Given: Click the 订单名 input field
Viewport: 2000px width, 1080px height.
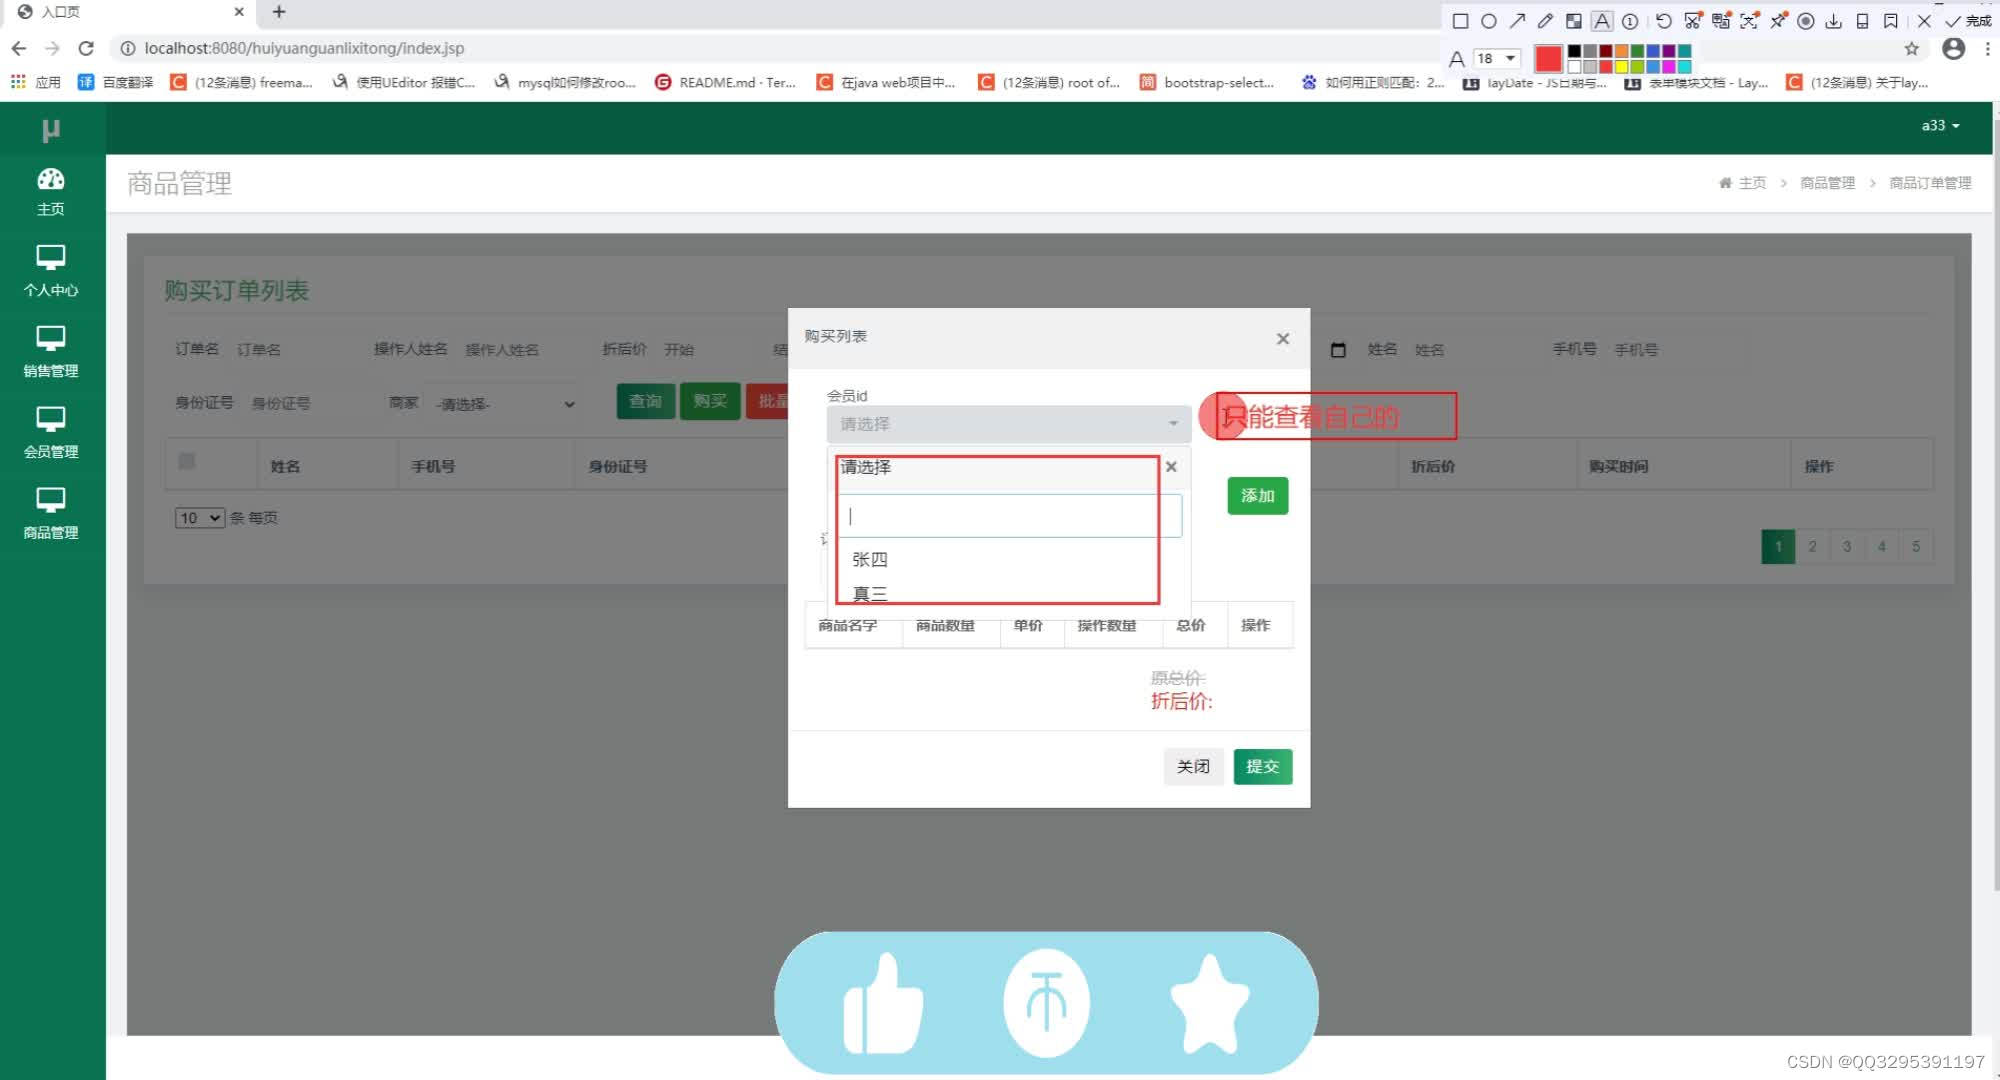Looking at the screenshot, I should [x=290, y=350].
